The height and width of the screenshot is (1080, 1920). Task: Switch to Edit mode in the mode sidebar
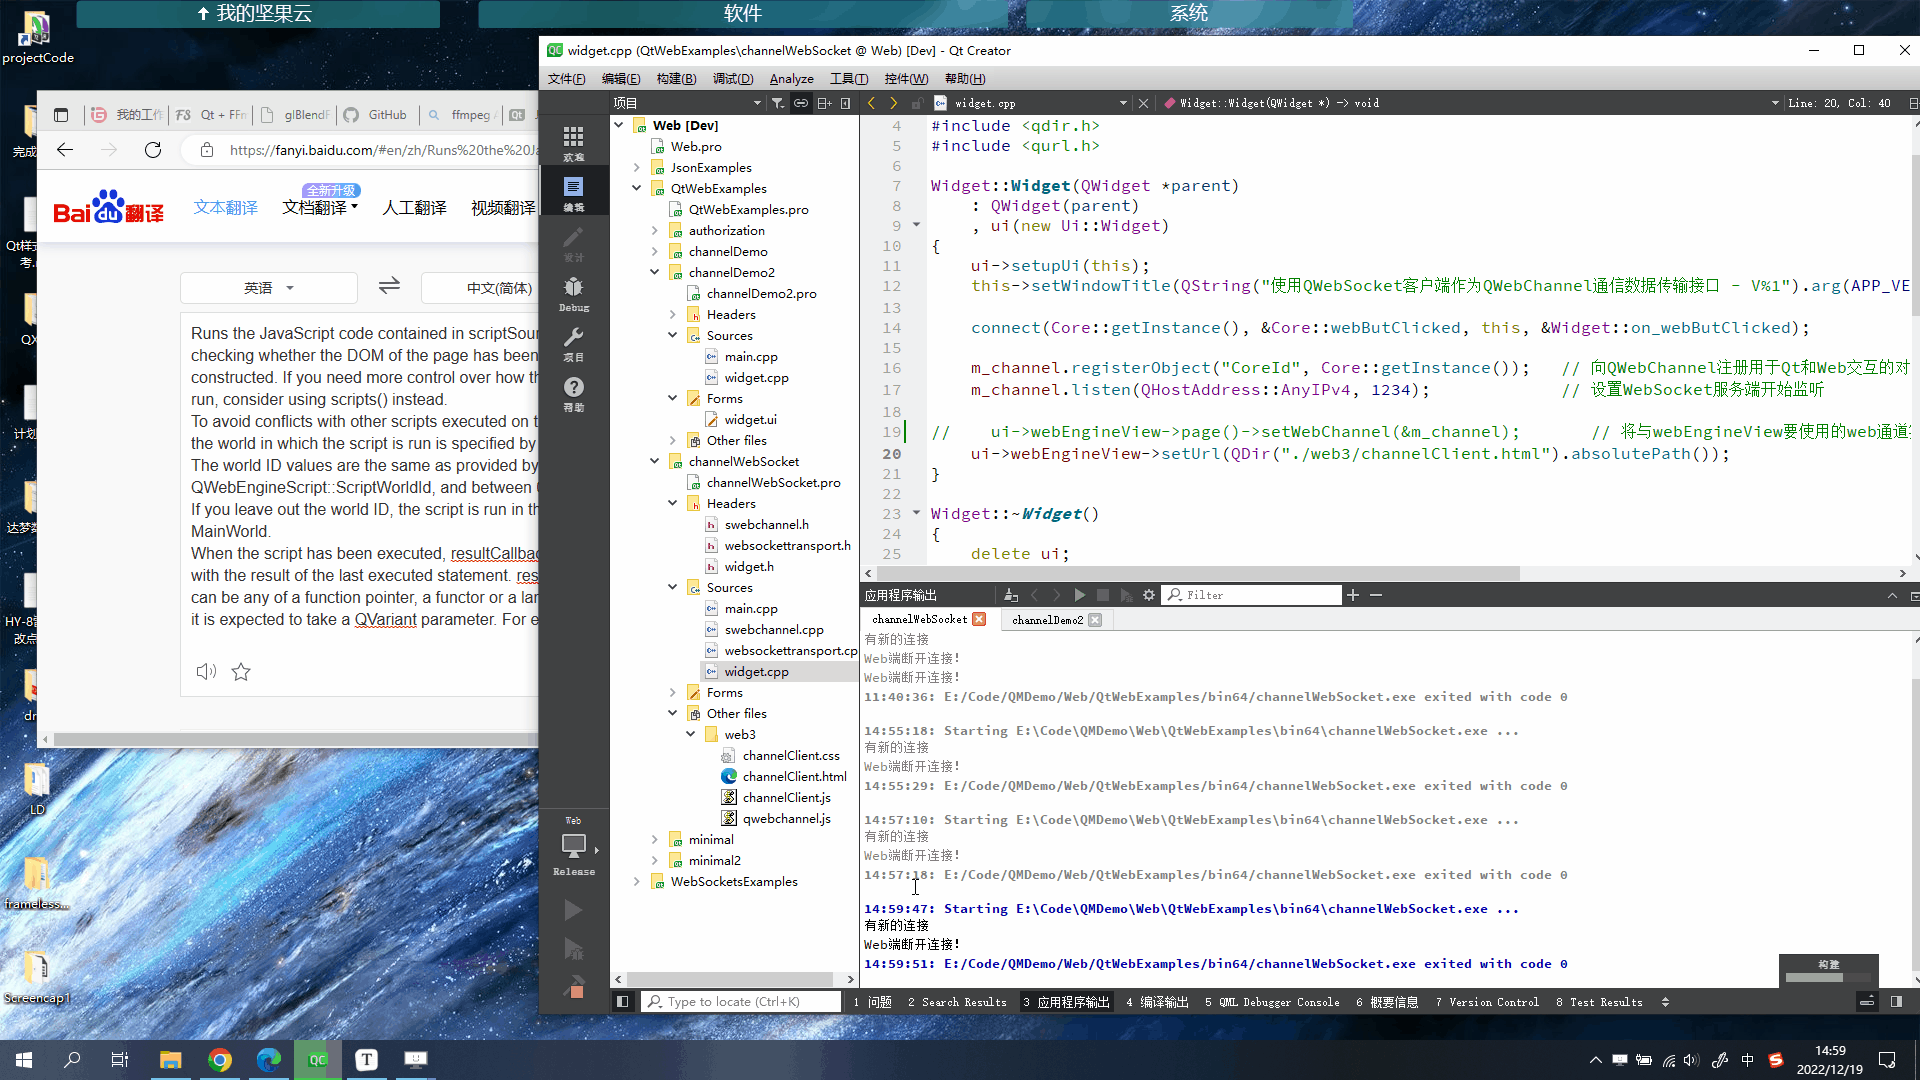tap(573, 193)
